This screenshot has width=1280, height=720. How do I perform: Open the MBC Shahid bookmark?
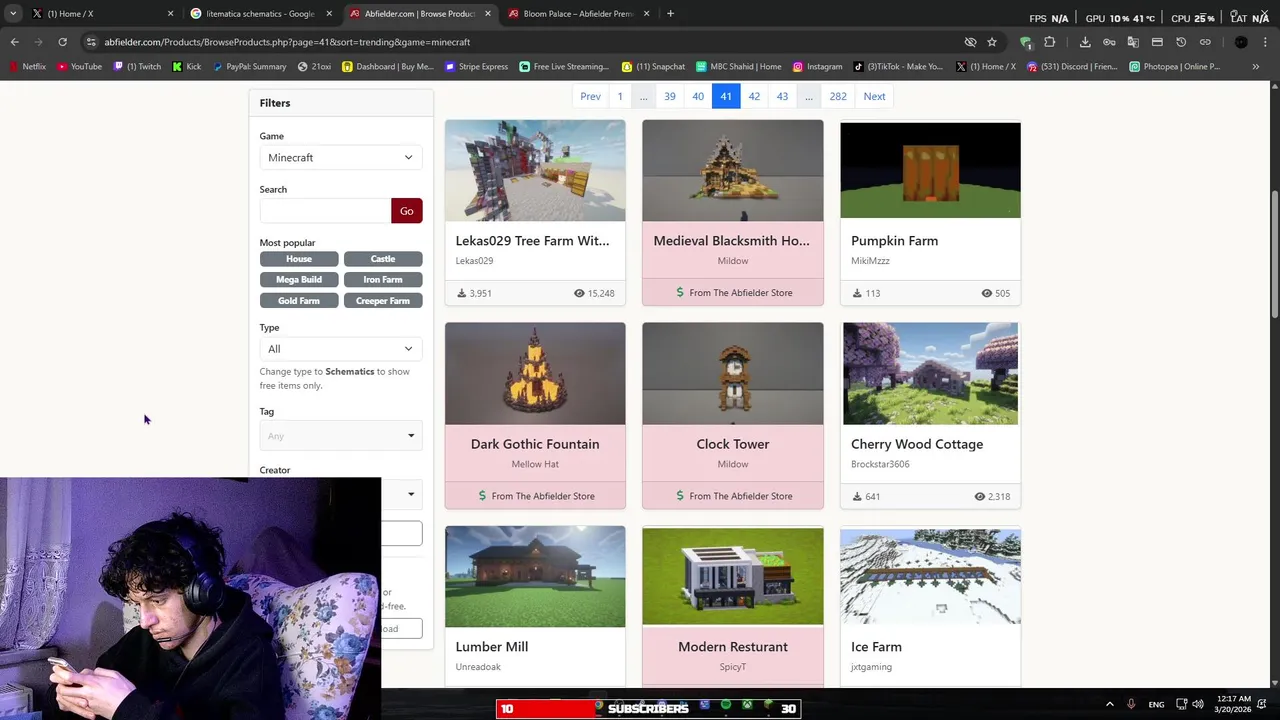click(738, 67)
